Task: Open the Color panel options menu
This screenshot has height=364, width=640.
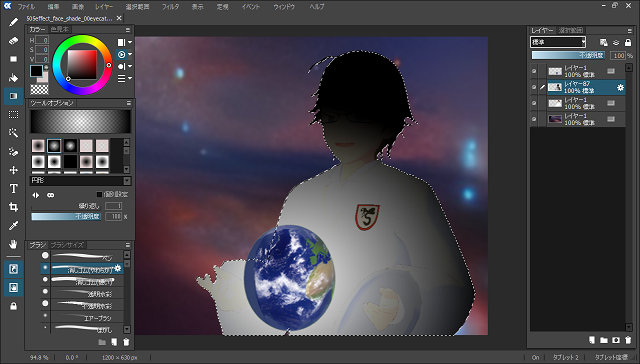Action: tap(128, 30)
